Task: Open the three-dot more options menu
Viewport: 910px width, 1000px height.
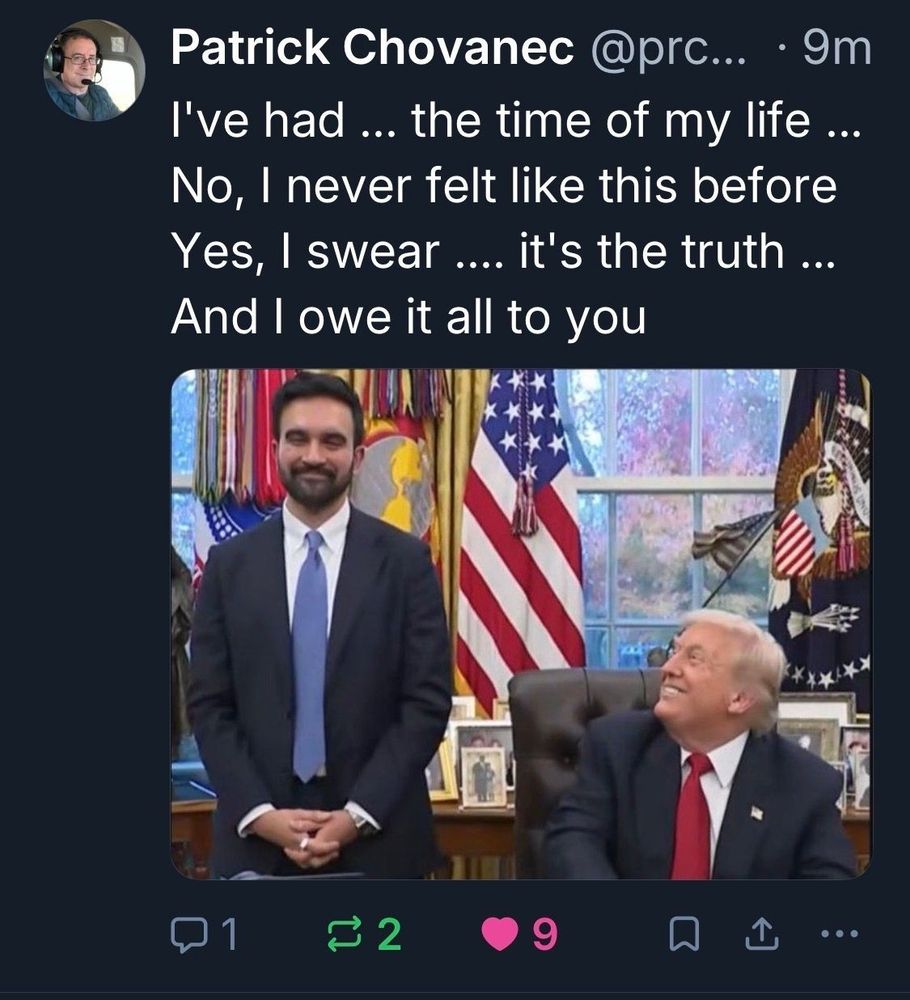Action: (838, 935)
